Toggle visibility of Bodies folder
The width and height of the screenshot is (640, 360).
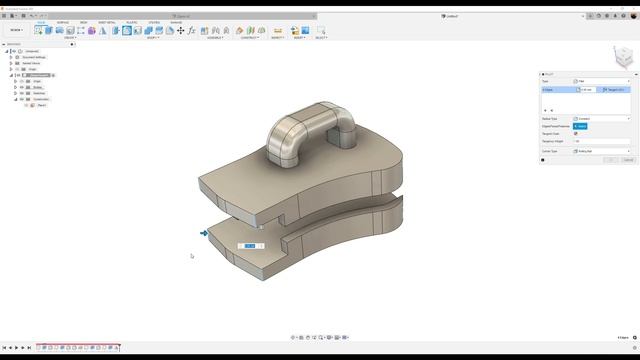point(22,87)
